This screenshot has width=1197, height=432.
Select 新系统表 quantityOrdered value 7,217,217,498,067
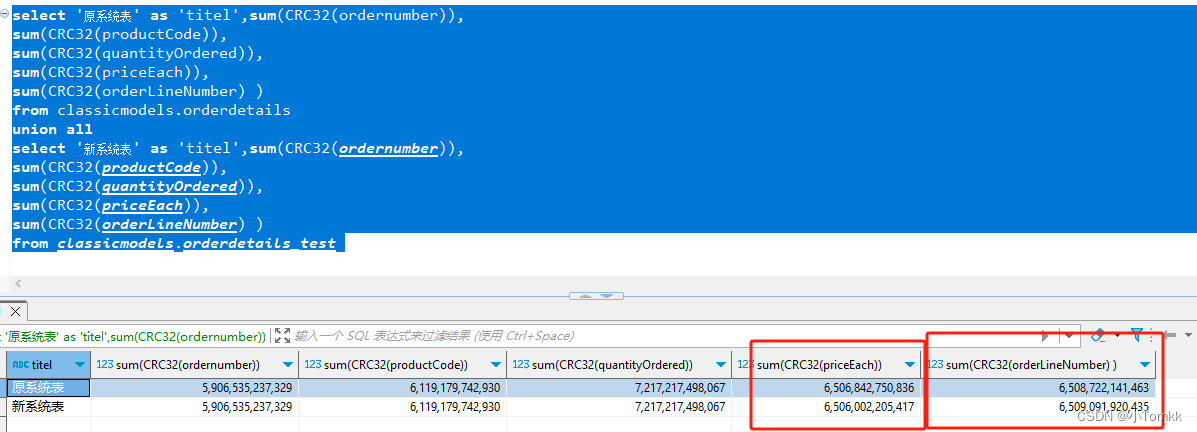tap(618, 407)
